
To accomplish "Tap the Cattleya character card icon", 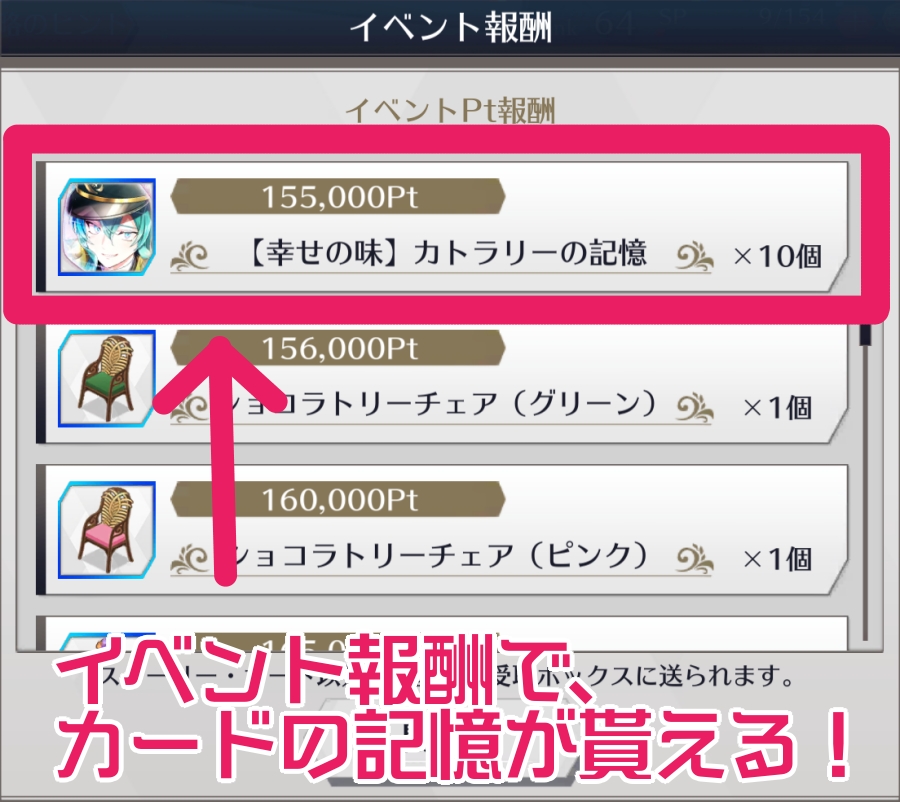I will tap(107, 227).
